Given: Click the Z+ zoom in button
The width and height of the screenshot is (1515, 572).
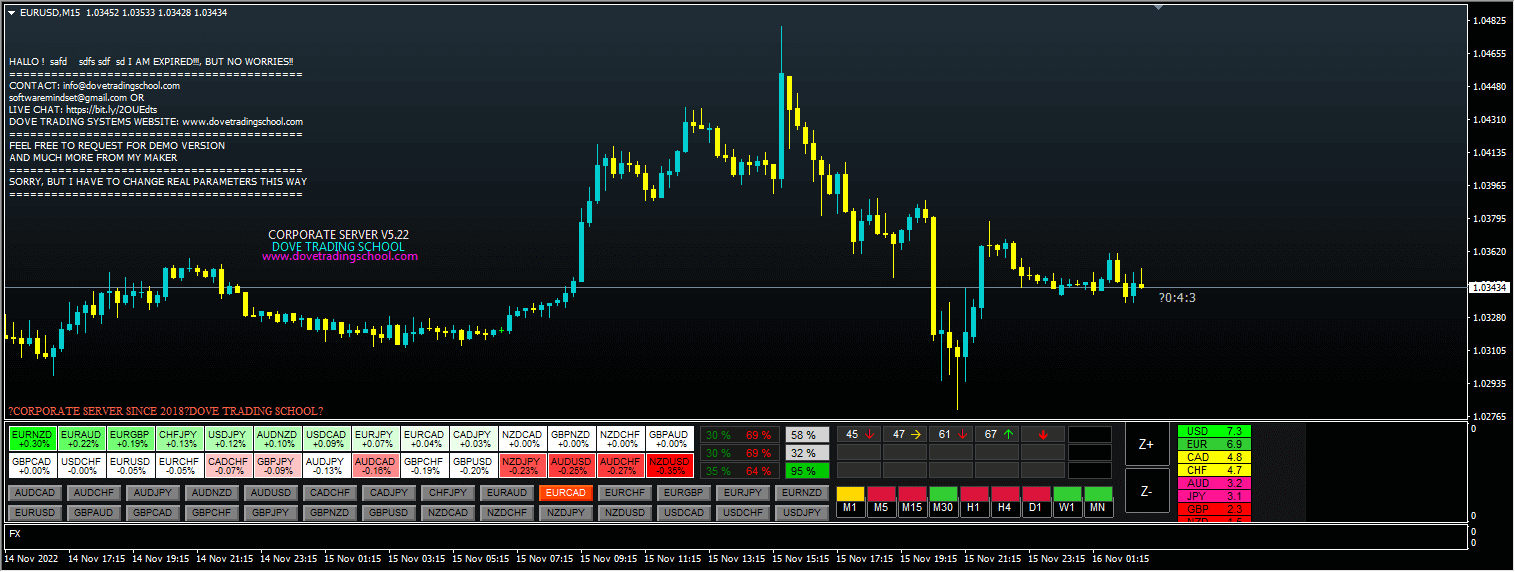Looking at the screenshot, I should point(1147,444).
